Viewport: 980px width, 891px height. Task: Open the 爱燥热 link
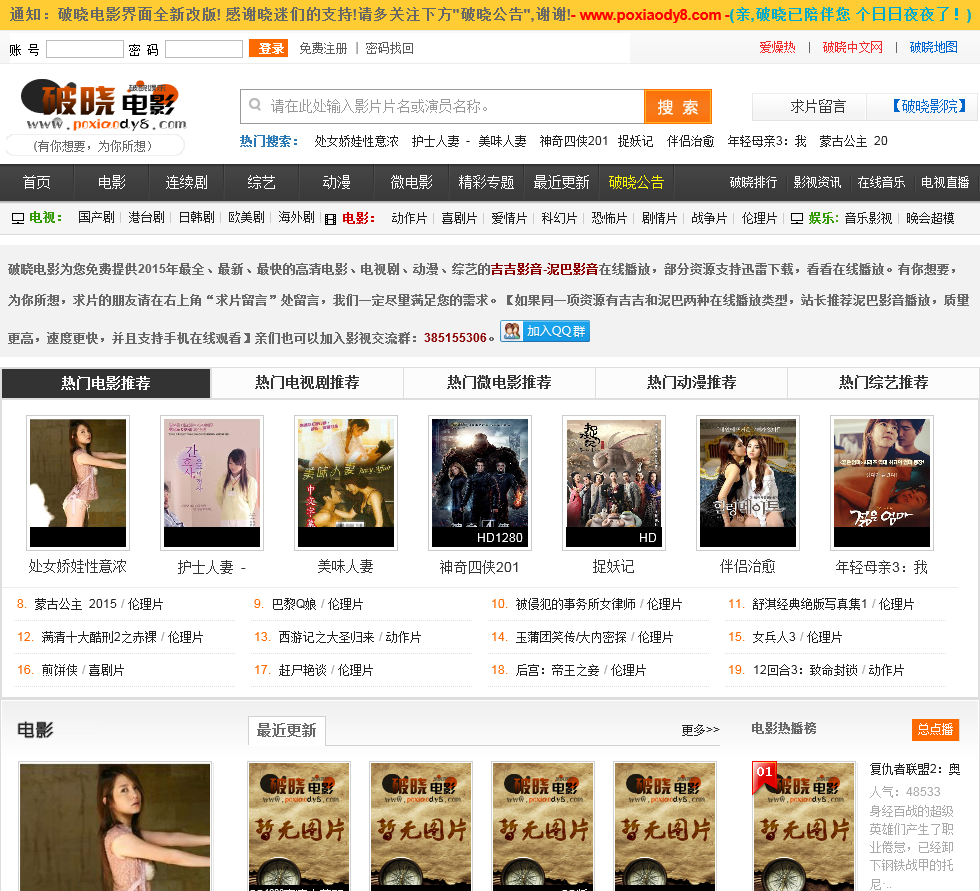click(x=778, y=47)
